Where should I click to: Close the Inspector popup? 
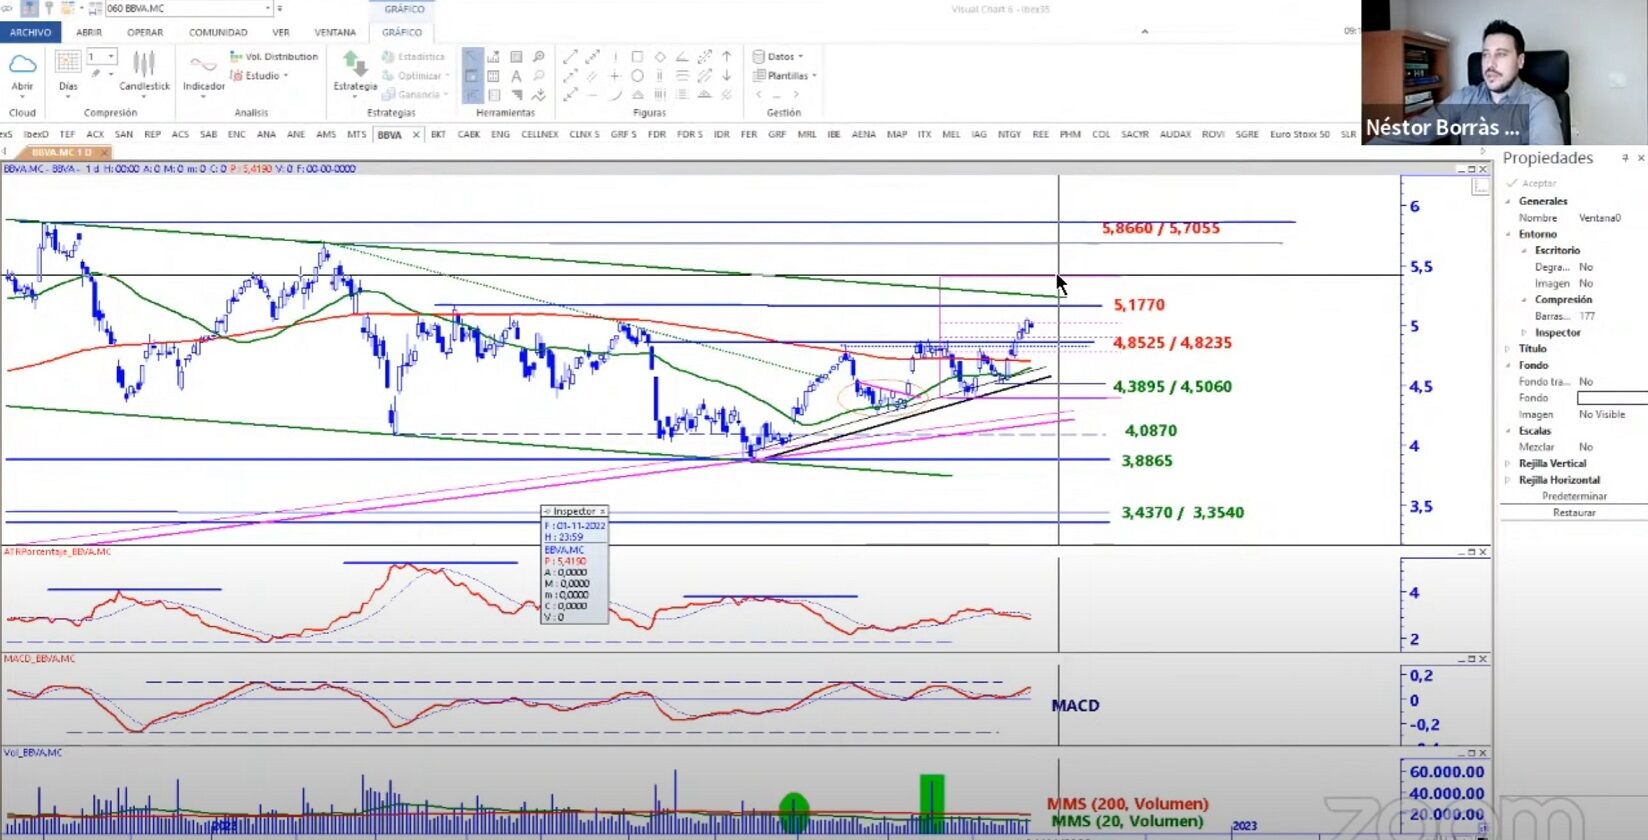click(602, 511)
